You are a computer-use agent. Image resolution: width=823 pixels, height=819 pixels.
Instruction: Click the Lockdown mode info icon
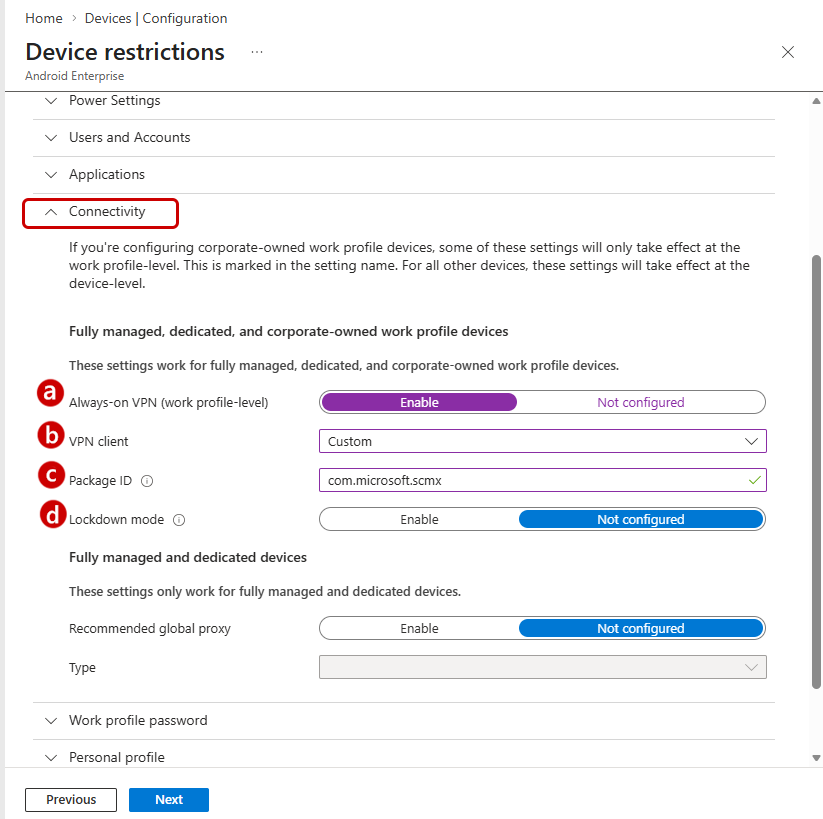[179, 520]
